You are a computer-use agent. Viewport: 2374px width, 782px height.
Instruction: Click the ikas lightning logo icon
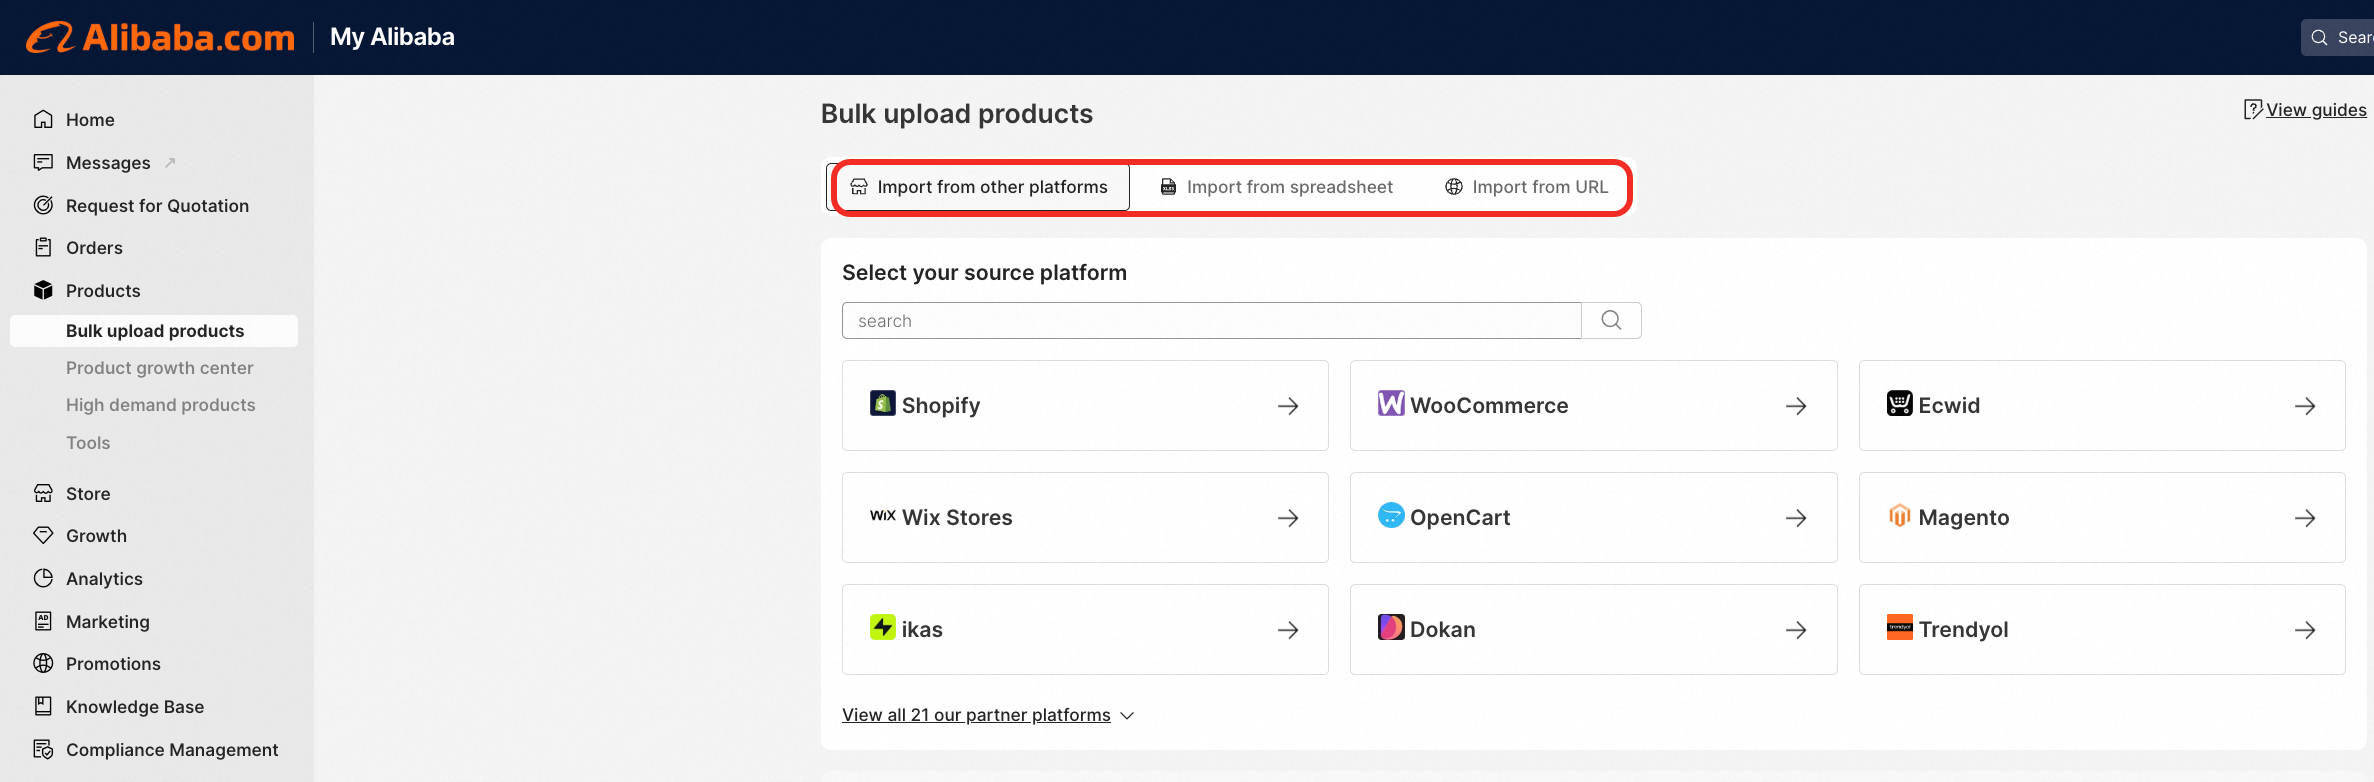[883, 627]
